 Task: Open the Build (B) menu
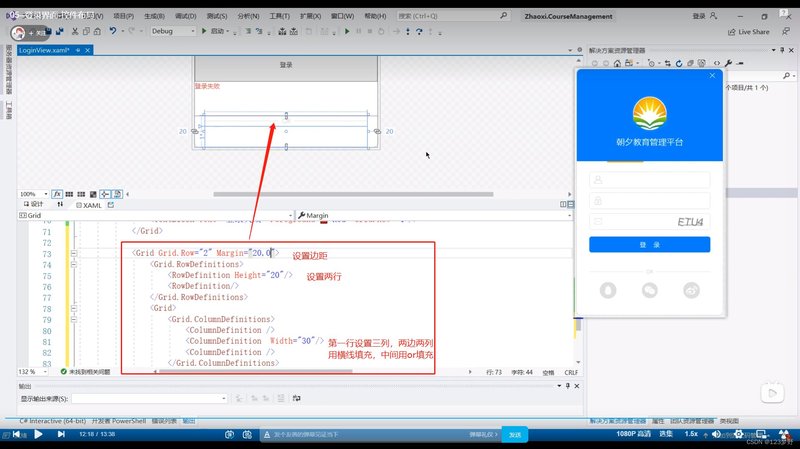click(154, 16)
